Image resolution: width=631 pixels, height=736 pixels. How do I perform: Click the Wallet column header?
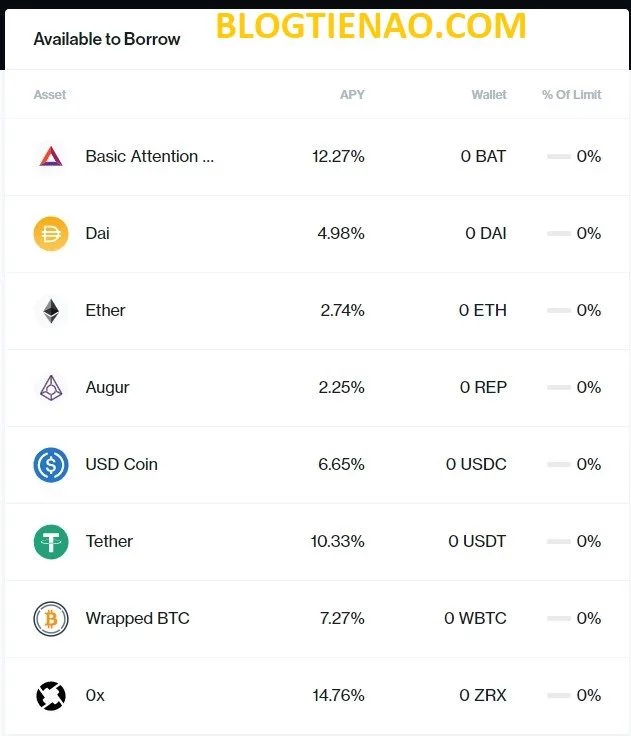[x=489, y=95]
